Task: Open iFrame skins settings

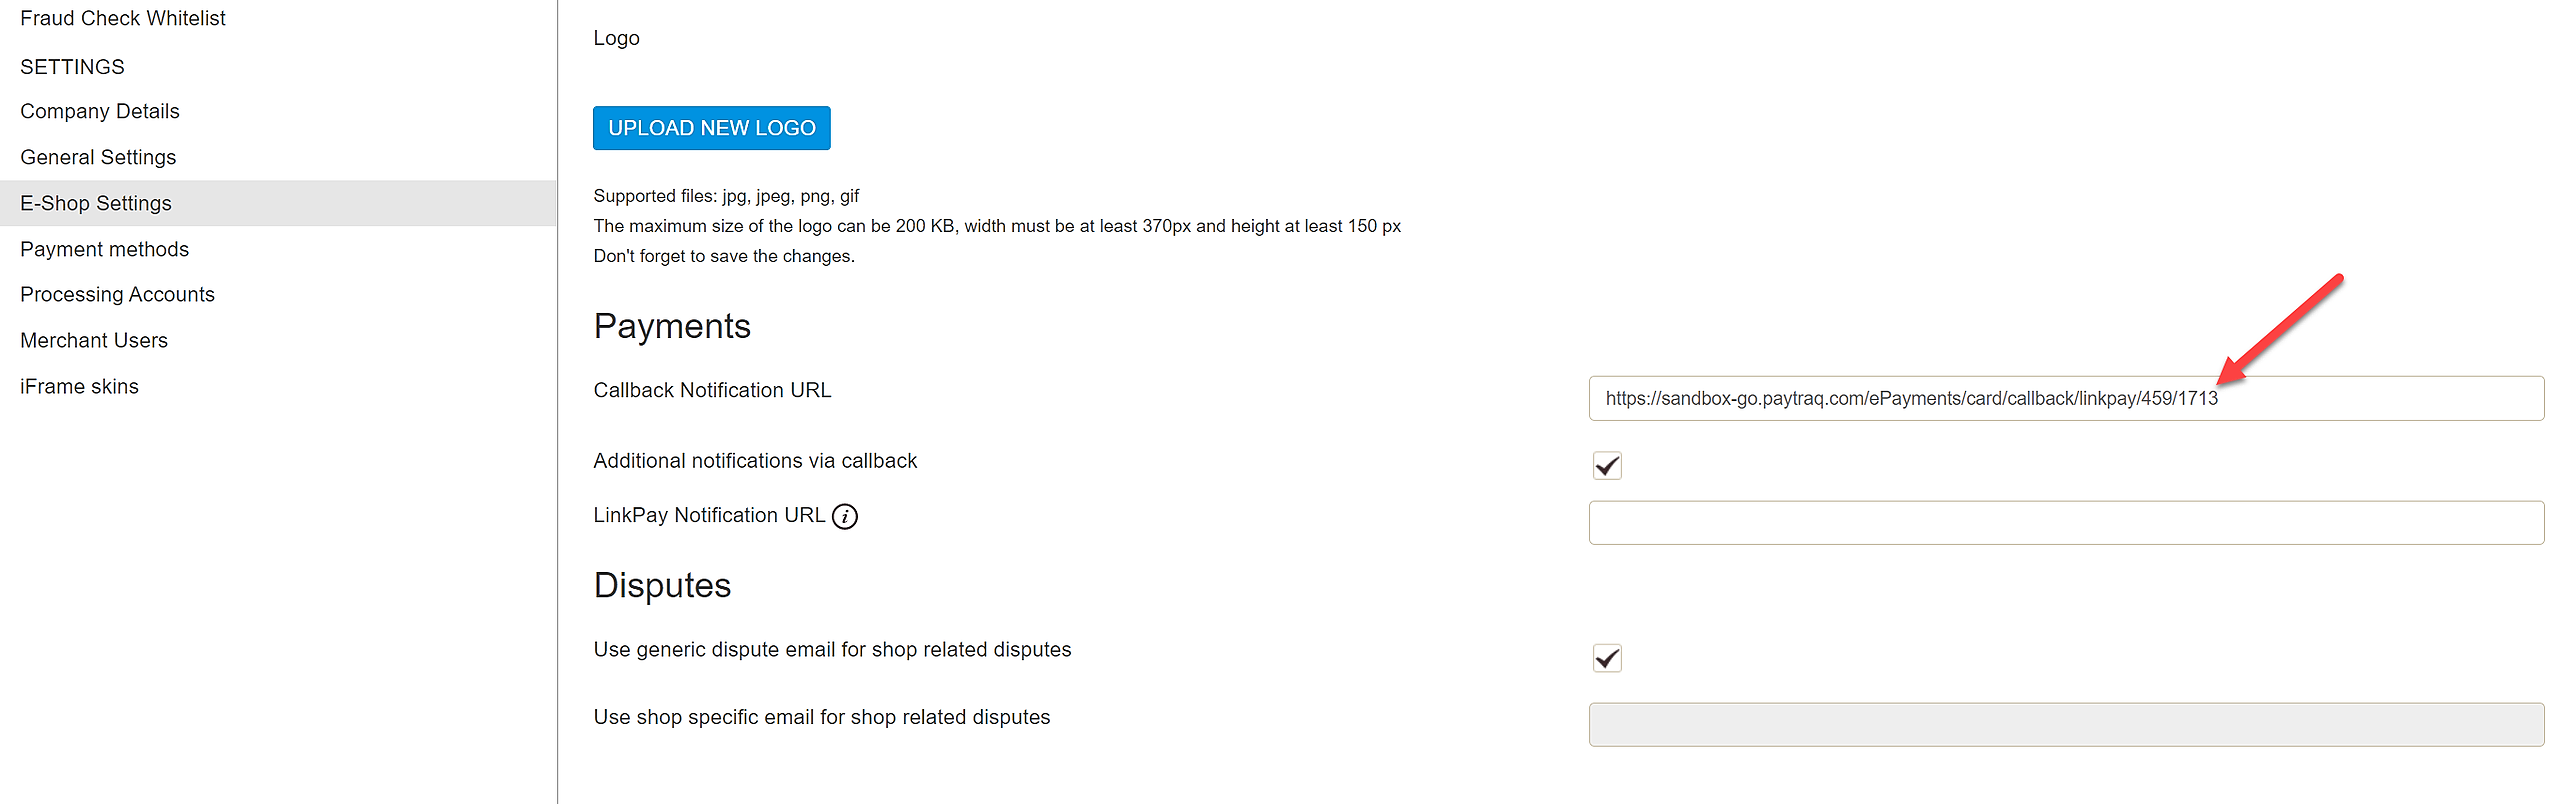Action: (79, 386)
